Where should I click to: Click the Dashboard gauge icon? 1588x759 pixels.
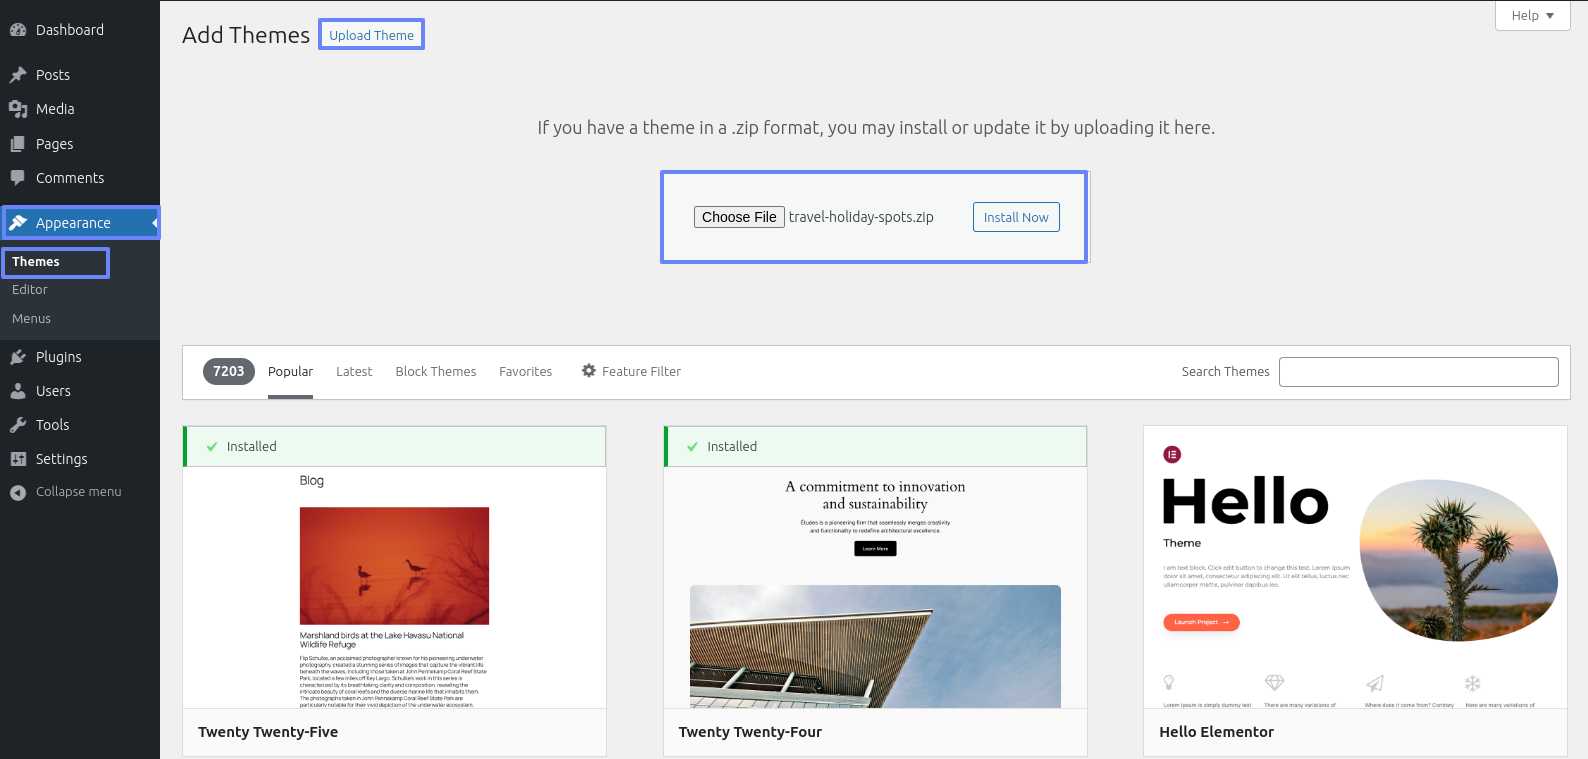18,30
